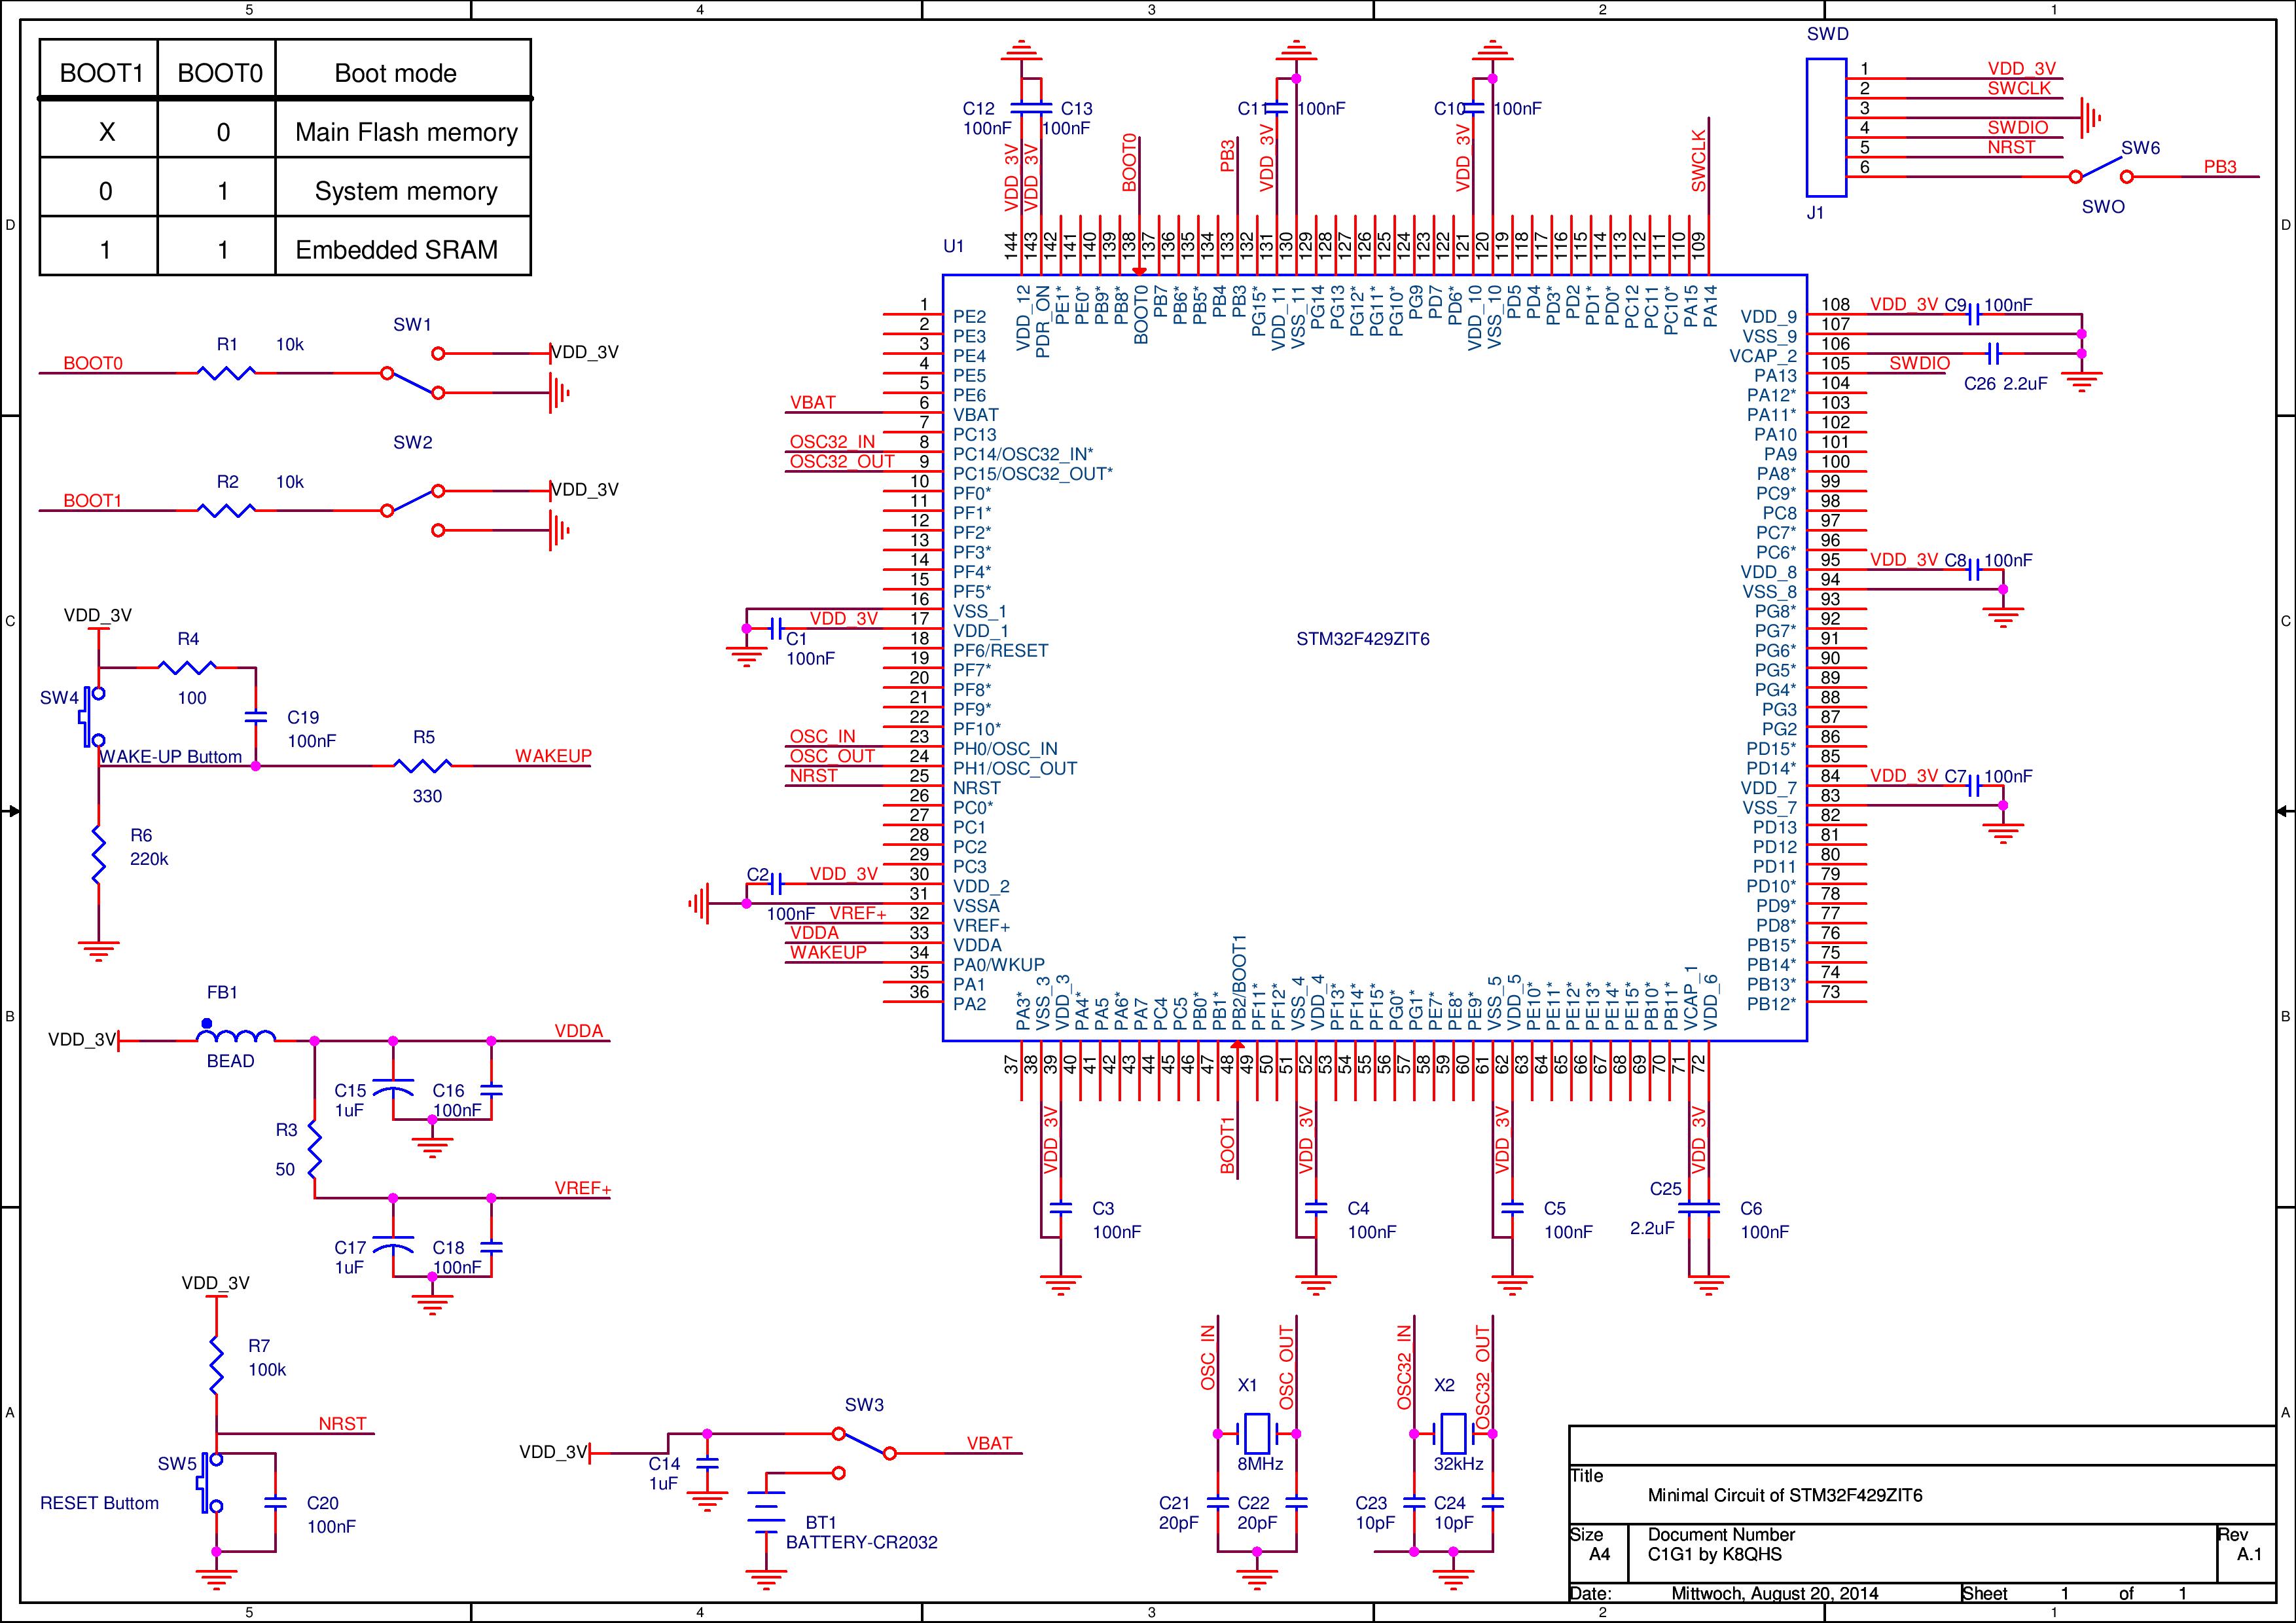2296x1623 pixels.
Task: Select document number 'C1G1 by K8QHS'
Action: click(1715, 1555)
